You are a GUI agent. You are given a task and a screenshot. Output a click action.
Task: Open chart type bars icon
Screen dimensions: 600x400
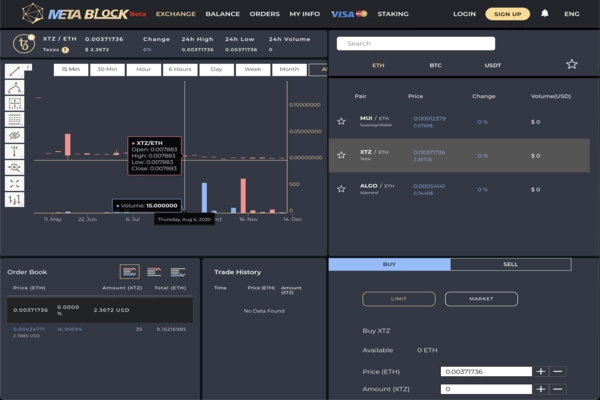(x=15, y=200)
